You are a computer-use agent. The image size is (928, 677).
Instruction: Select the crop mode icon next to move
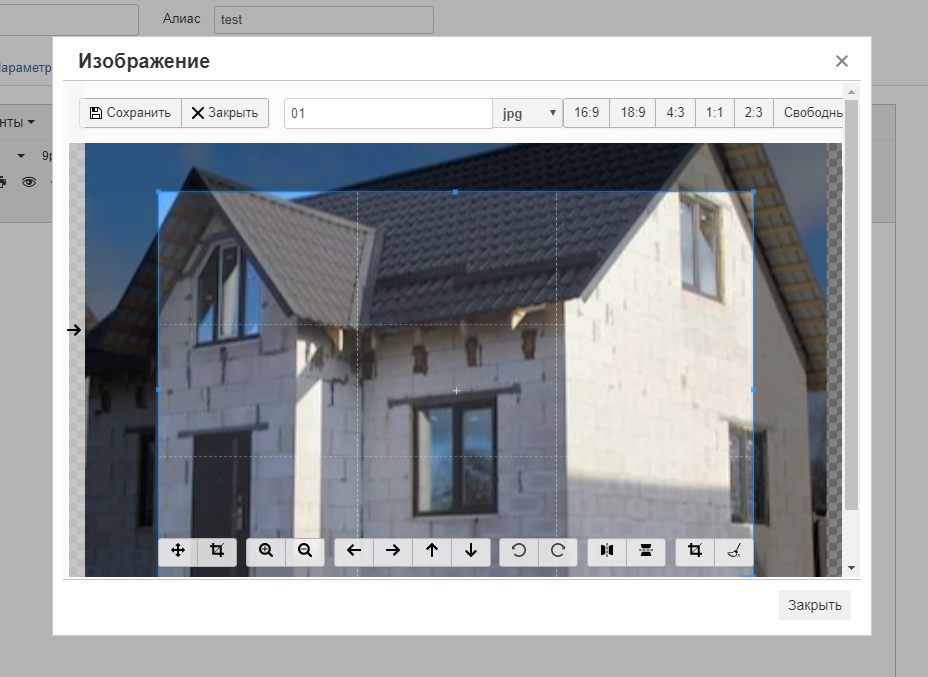[x=217, y=551]
